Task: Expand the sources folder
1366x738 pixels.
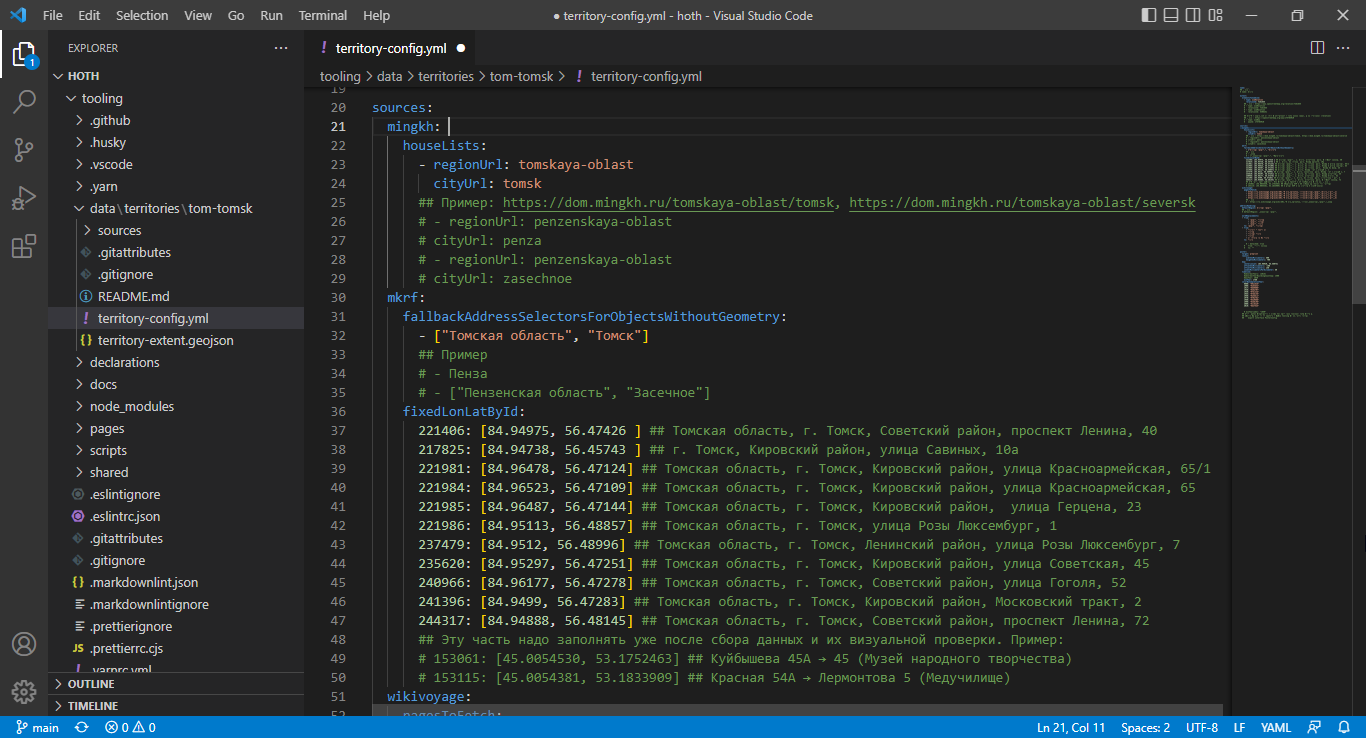Action: (x=176, y=230)
